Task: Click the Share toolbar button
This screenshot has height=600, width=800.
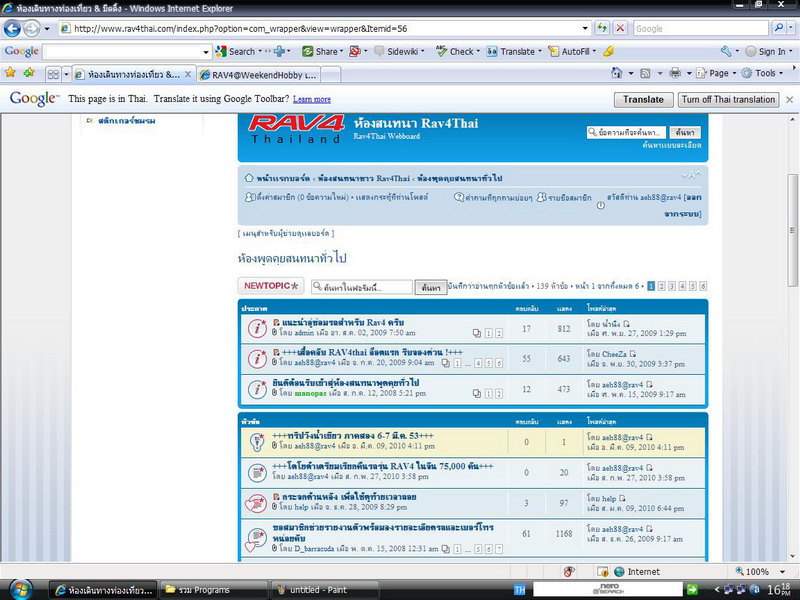Action: [x=320, y=51]
